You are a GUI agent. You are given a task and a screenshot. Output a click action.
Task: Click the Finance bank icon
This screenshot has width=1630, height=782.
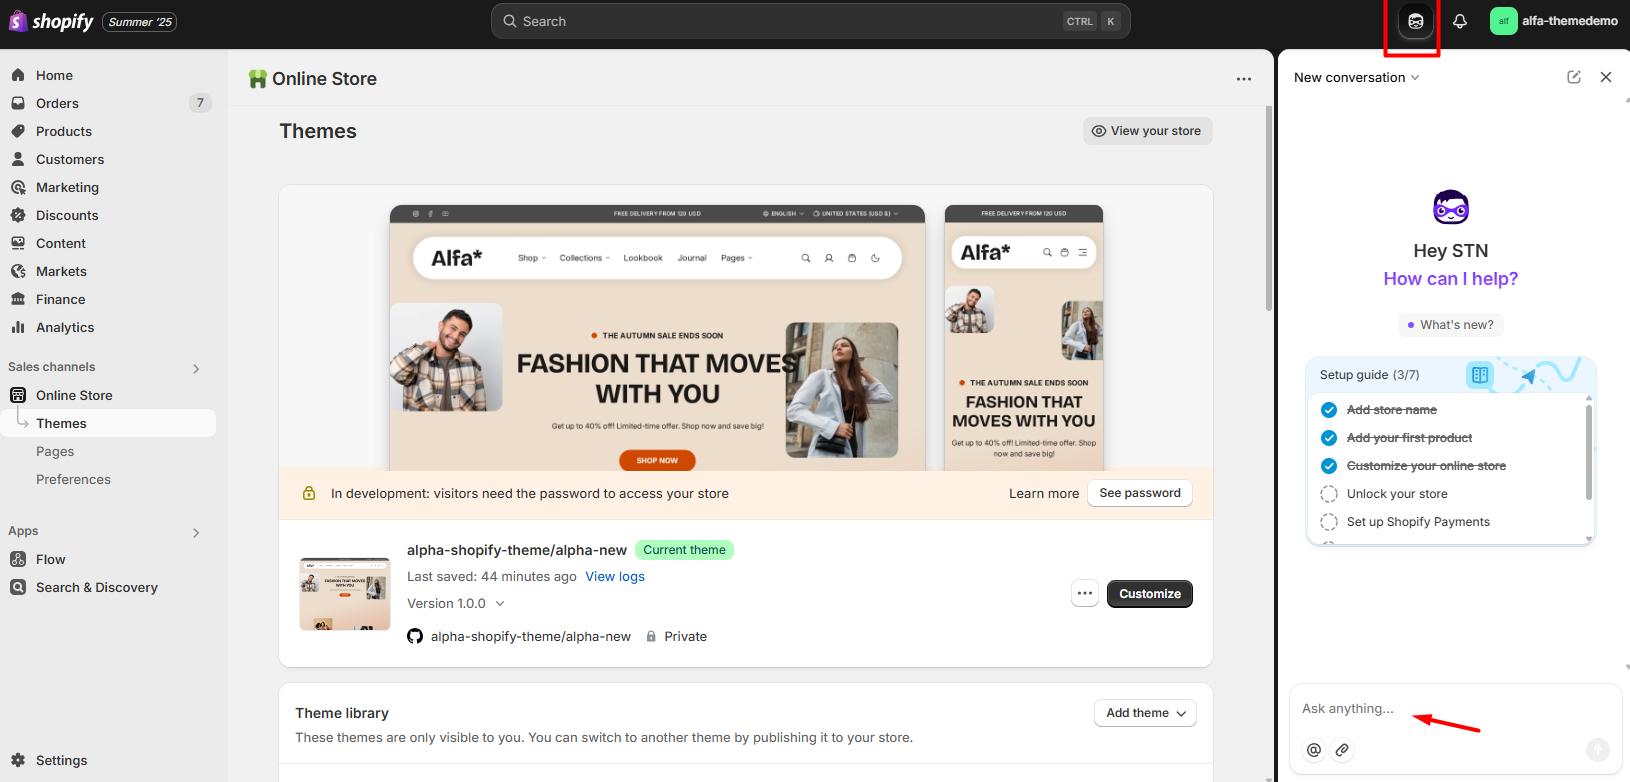click(18, 299)
